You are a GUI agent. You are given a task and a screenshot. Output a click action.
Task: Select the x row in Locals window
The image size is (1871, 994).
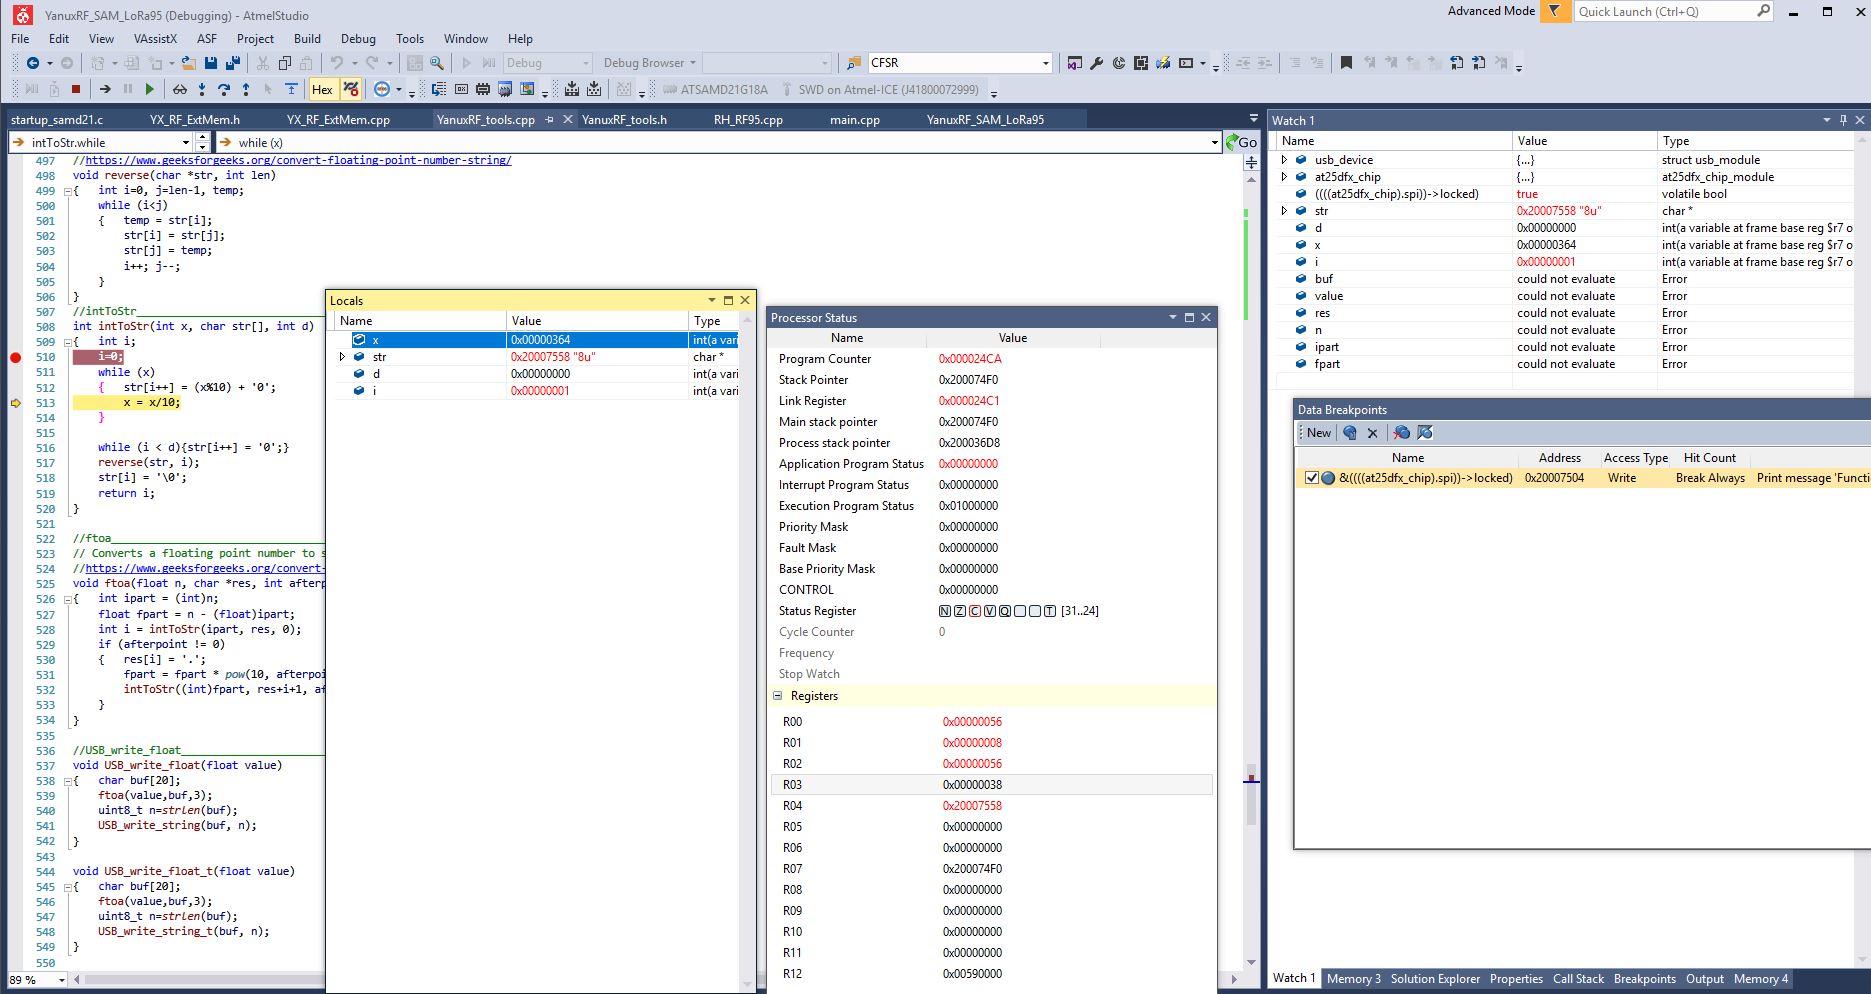pos(536,340)
